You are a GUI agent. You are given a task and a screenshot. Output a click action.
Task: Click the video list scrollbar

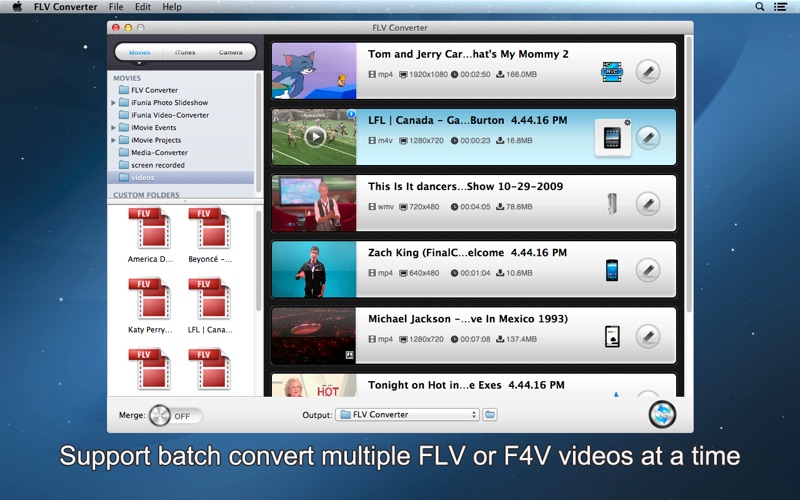click(689, 174)
